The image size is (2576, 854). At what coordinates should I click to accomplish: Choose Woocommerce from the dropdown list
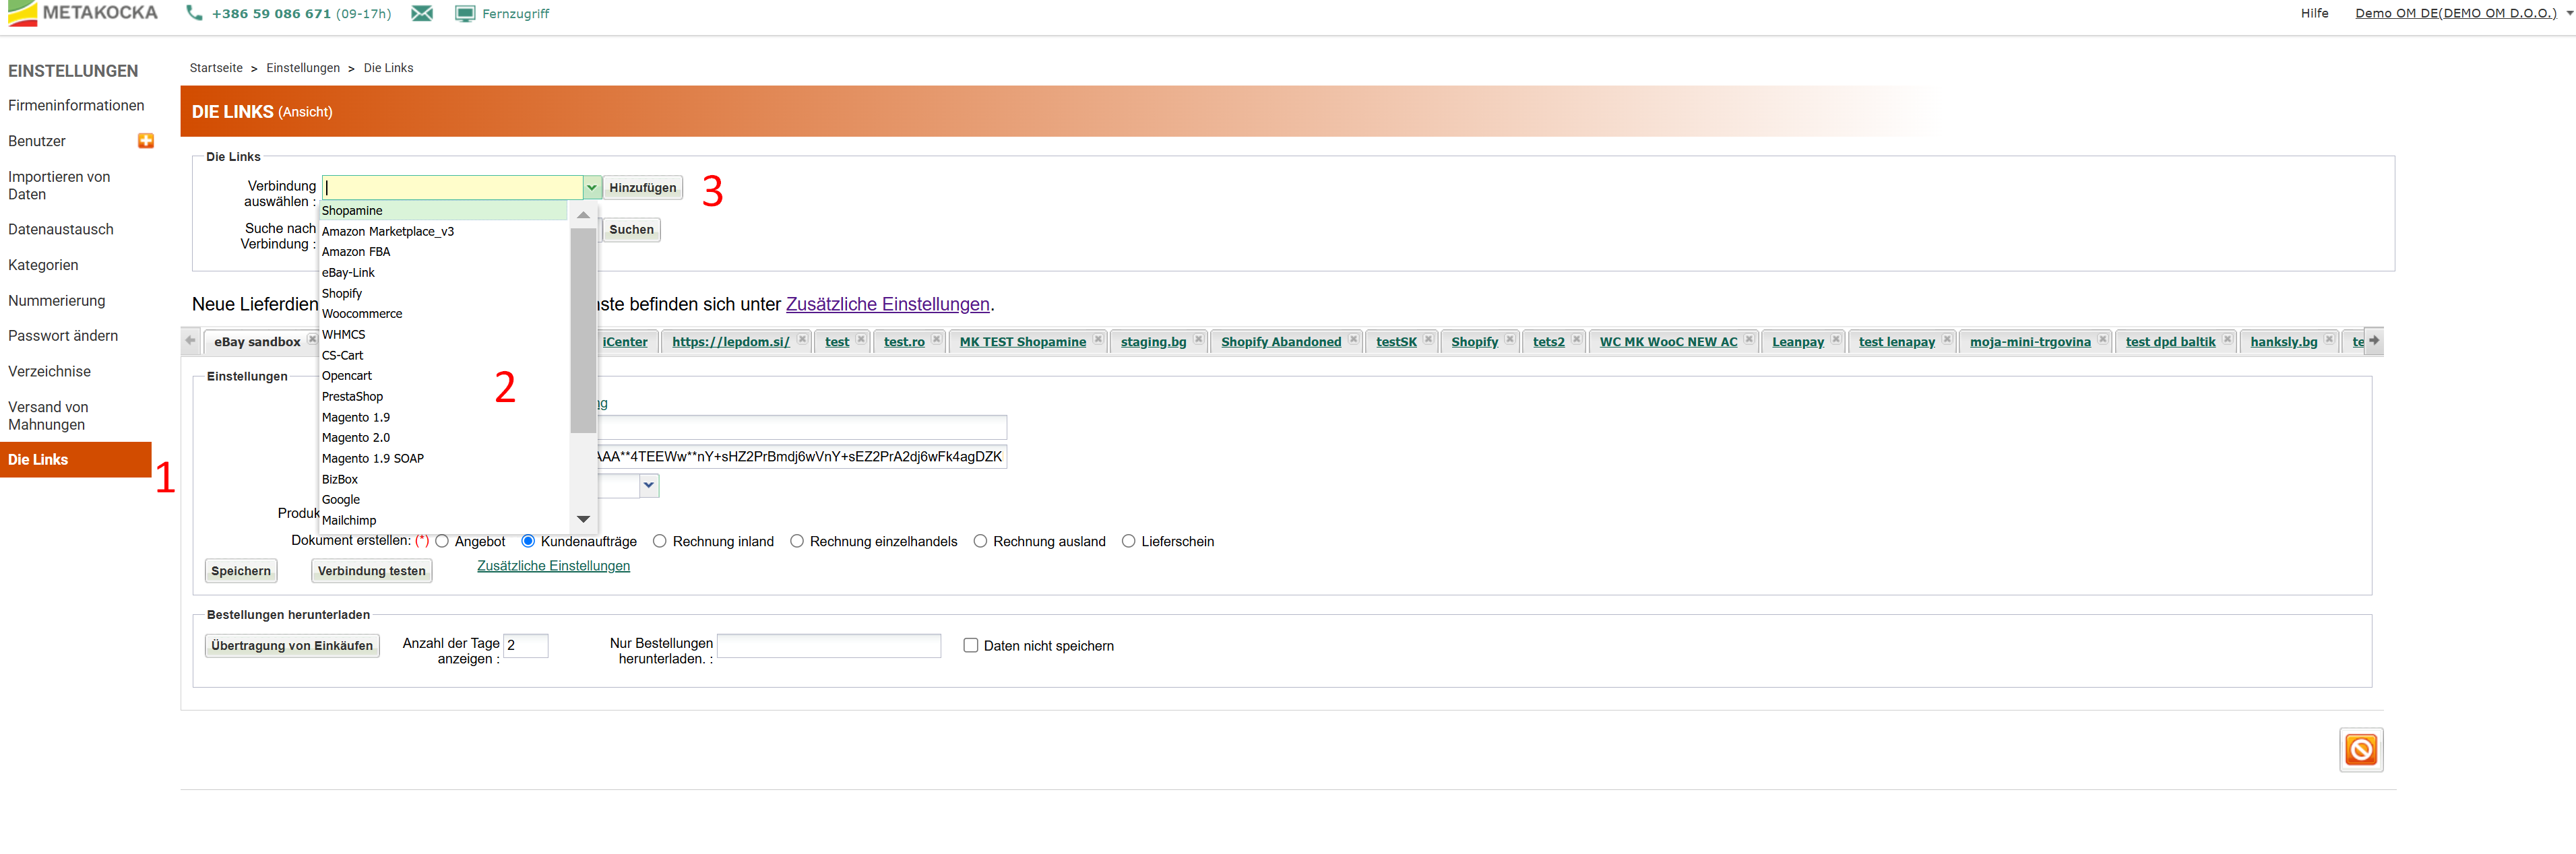tap(362, 314)
